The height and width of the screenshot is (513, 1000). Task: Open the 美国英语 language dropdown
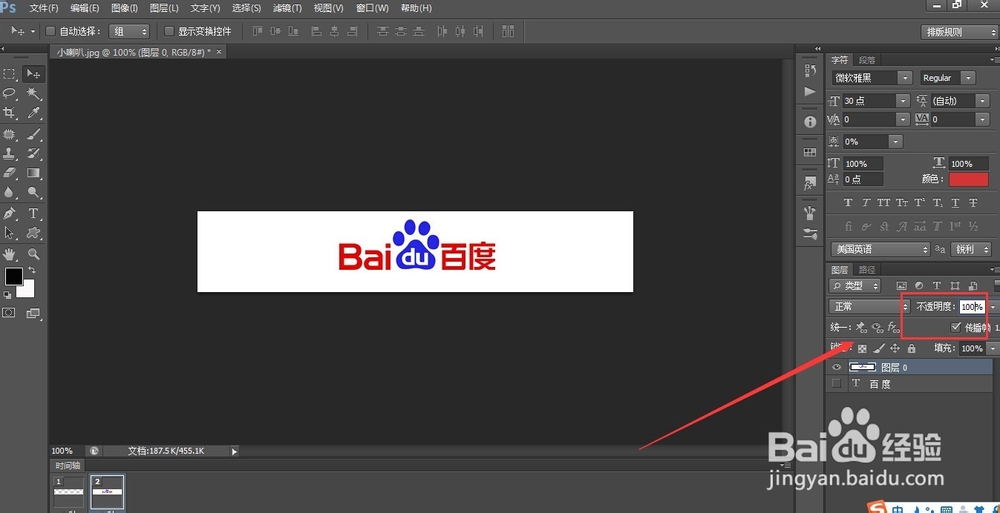coord(880,249)
